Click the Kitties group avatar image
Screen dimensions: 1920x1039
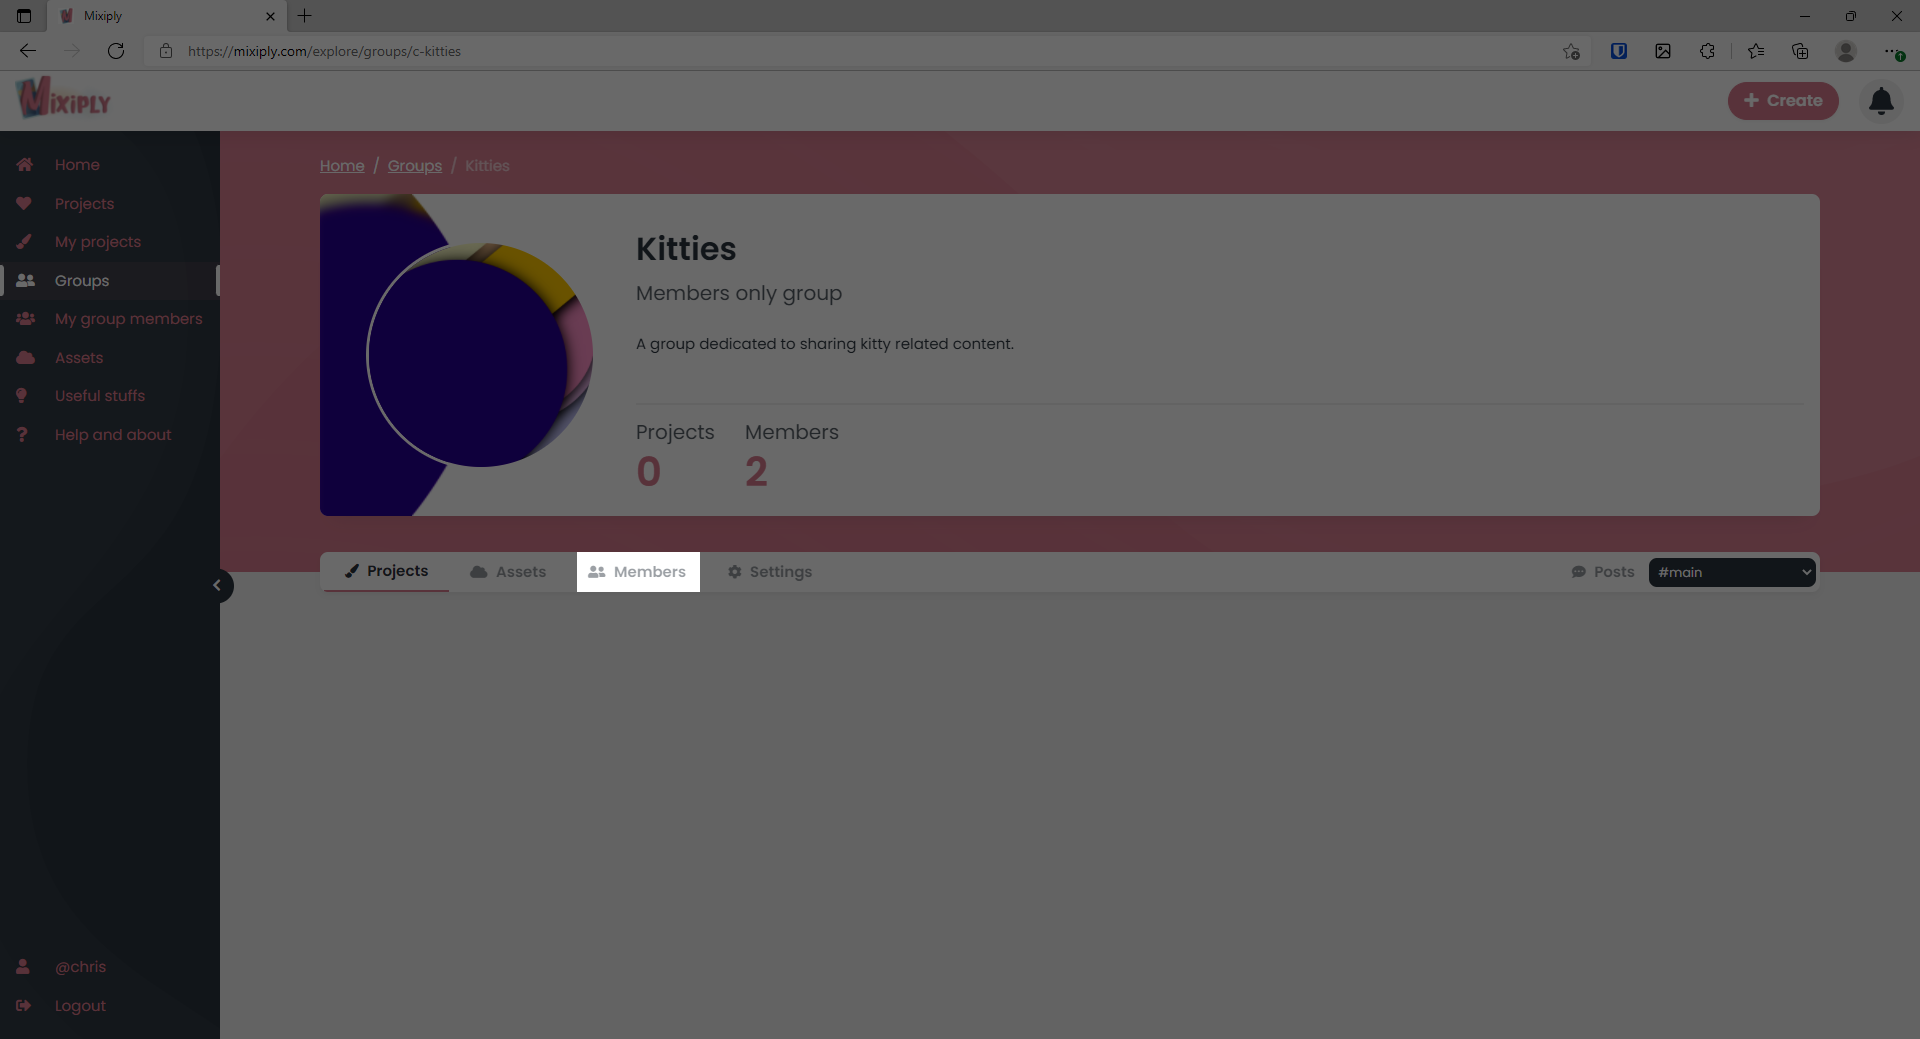click(480, 355)
